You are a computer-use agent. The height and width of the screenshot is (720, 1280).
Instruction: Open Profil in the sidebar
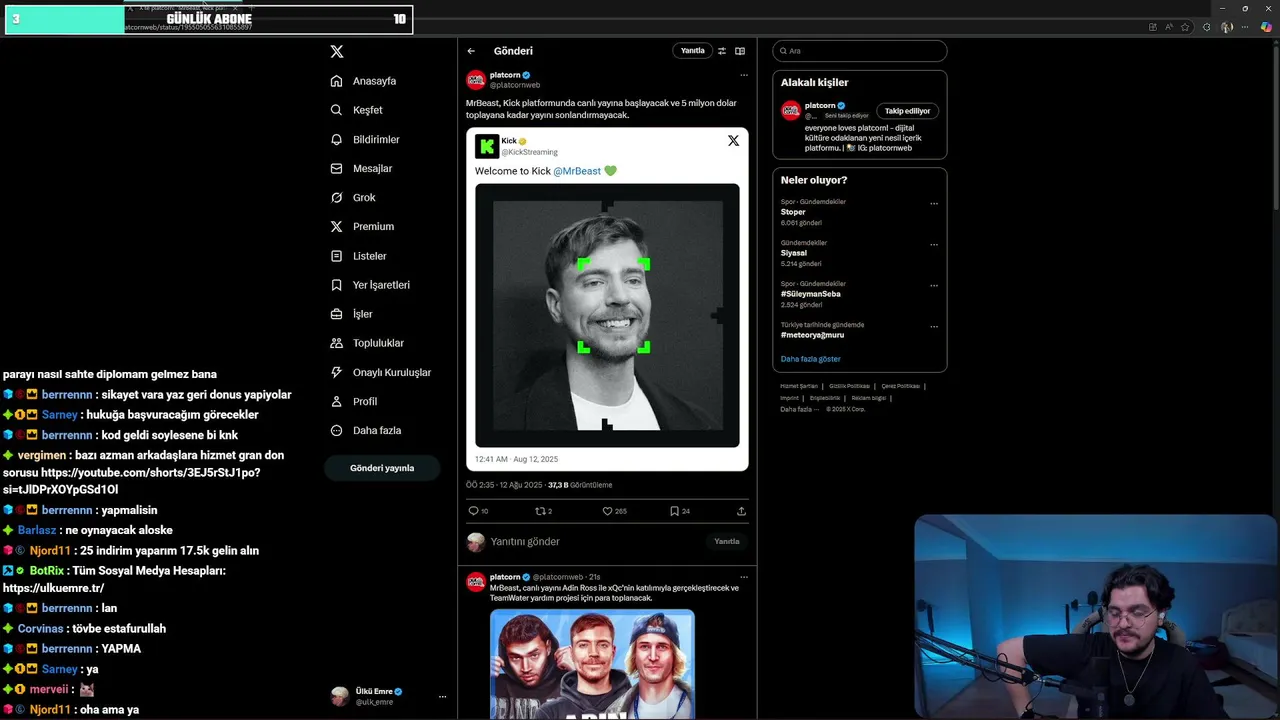(x=354, y=401)
